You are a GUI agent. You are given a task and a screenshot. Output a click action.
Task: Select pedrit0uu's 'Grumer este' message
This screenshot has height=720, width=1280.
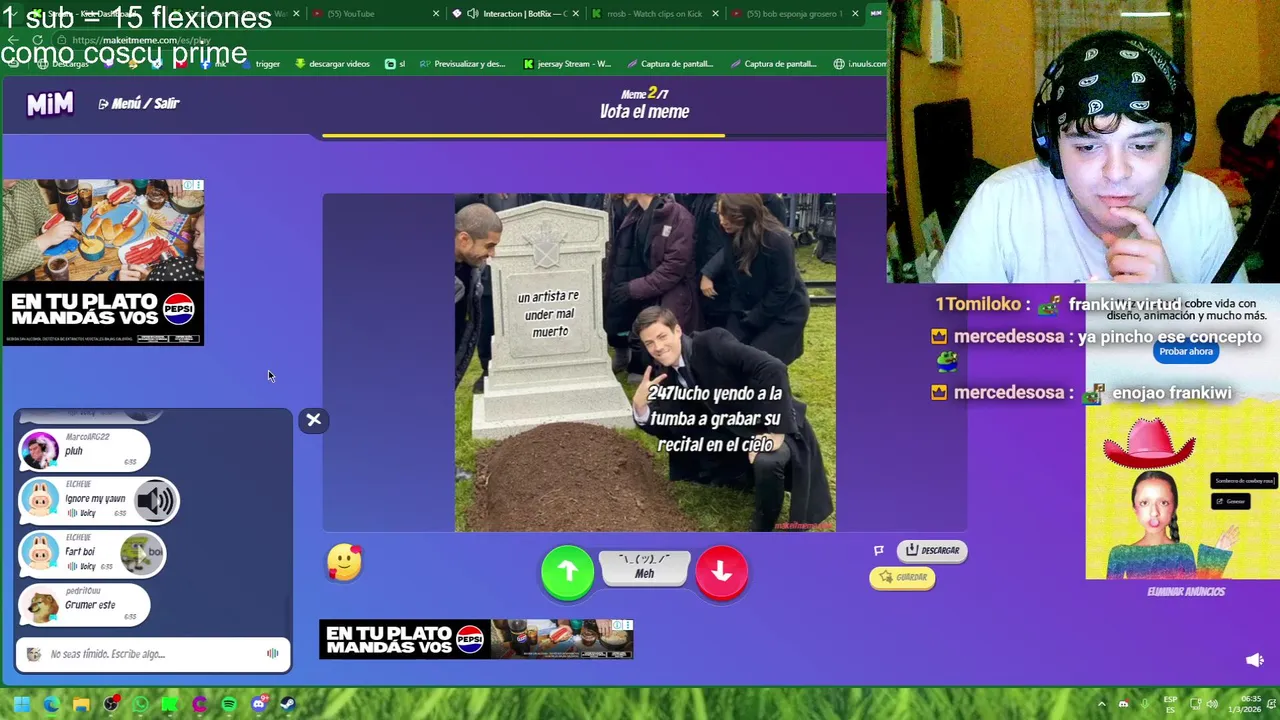[x=84, y=604]
